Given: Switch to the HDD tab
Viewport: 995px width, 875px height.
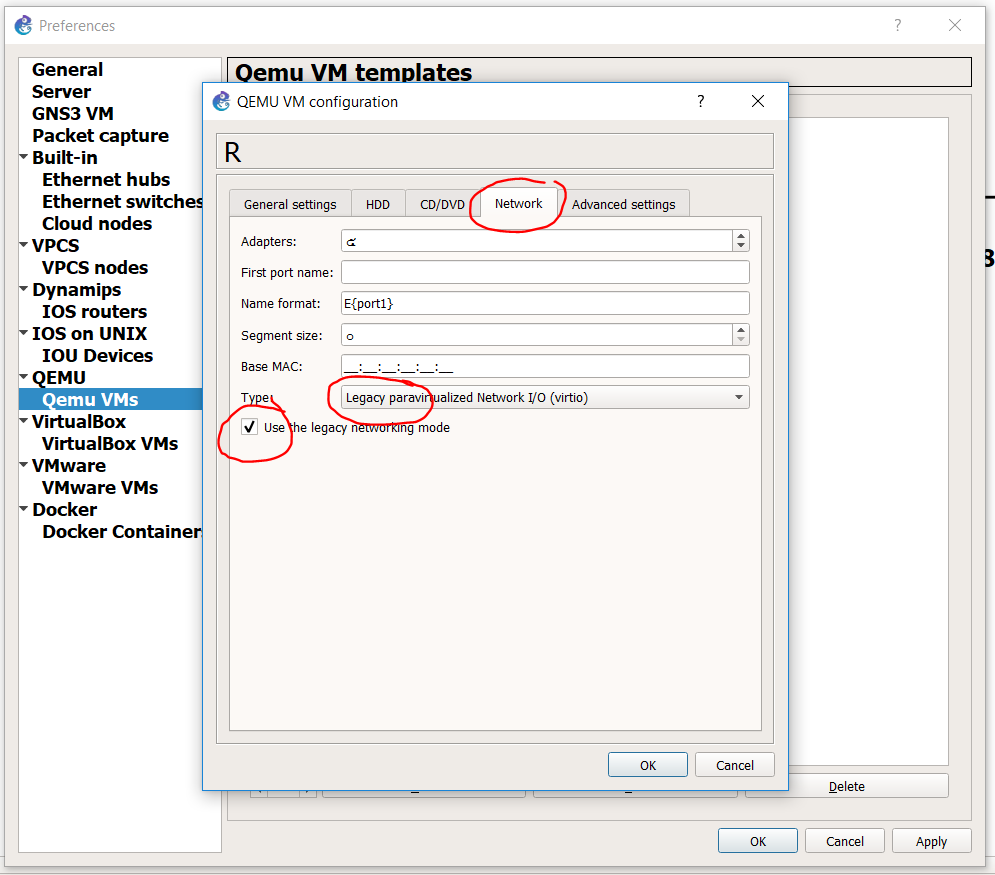Looking at the screenshot, I should [x=378, y=204].
